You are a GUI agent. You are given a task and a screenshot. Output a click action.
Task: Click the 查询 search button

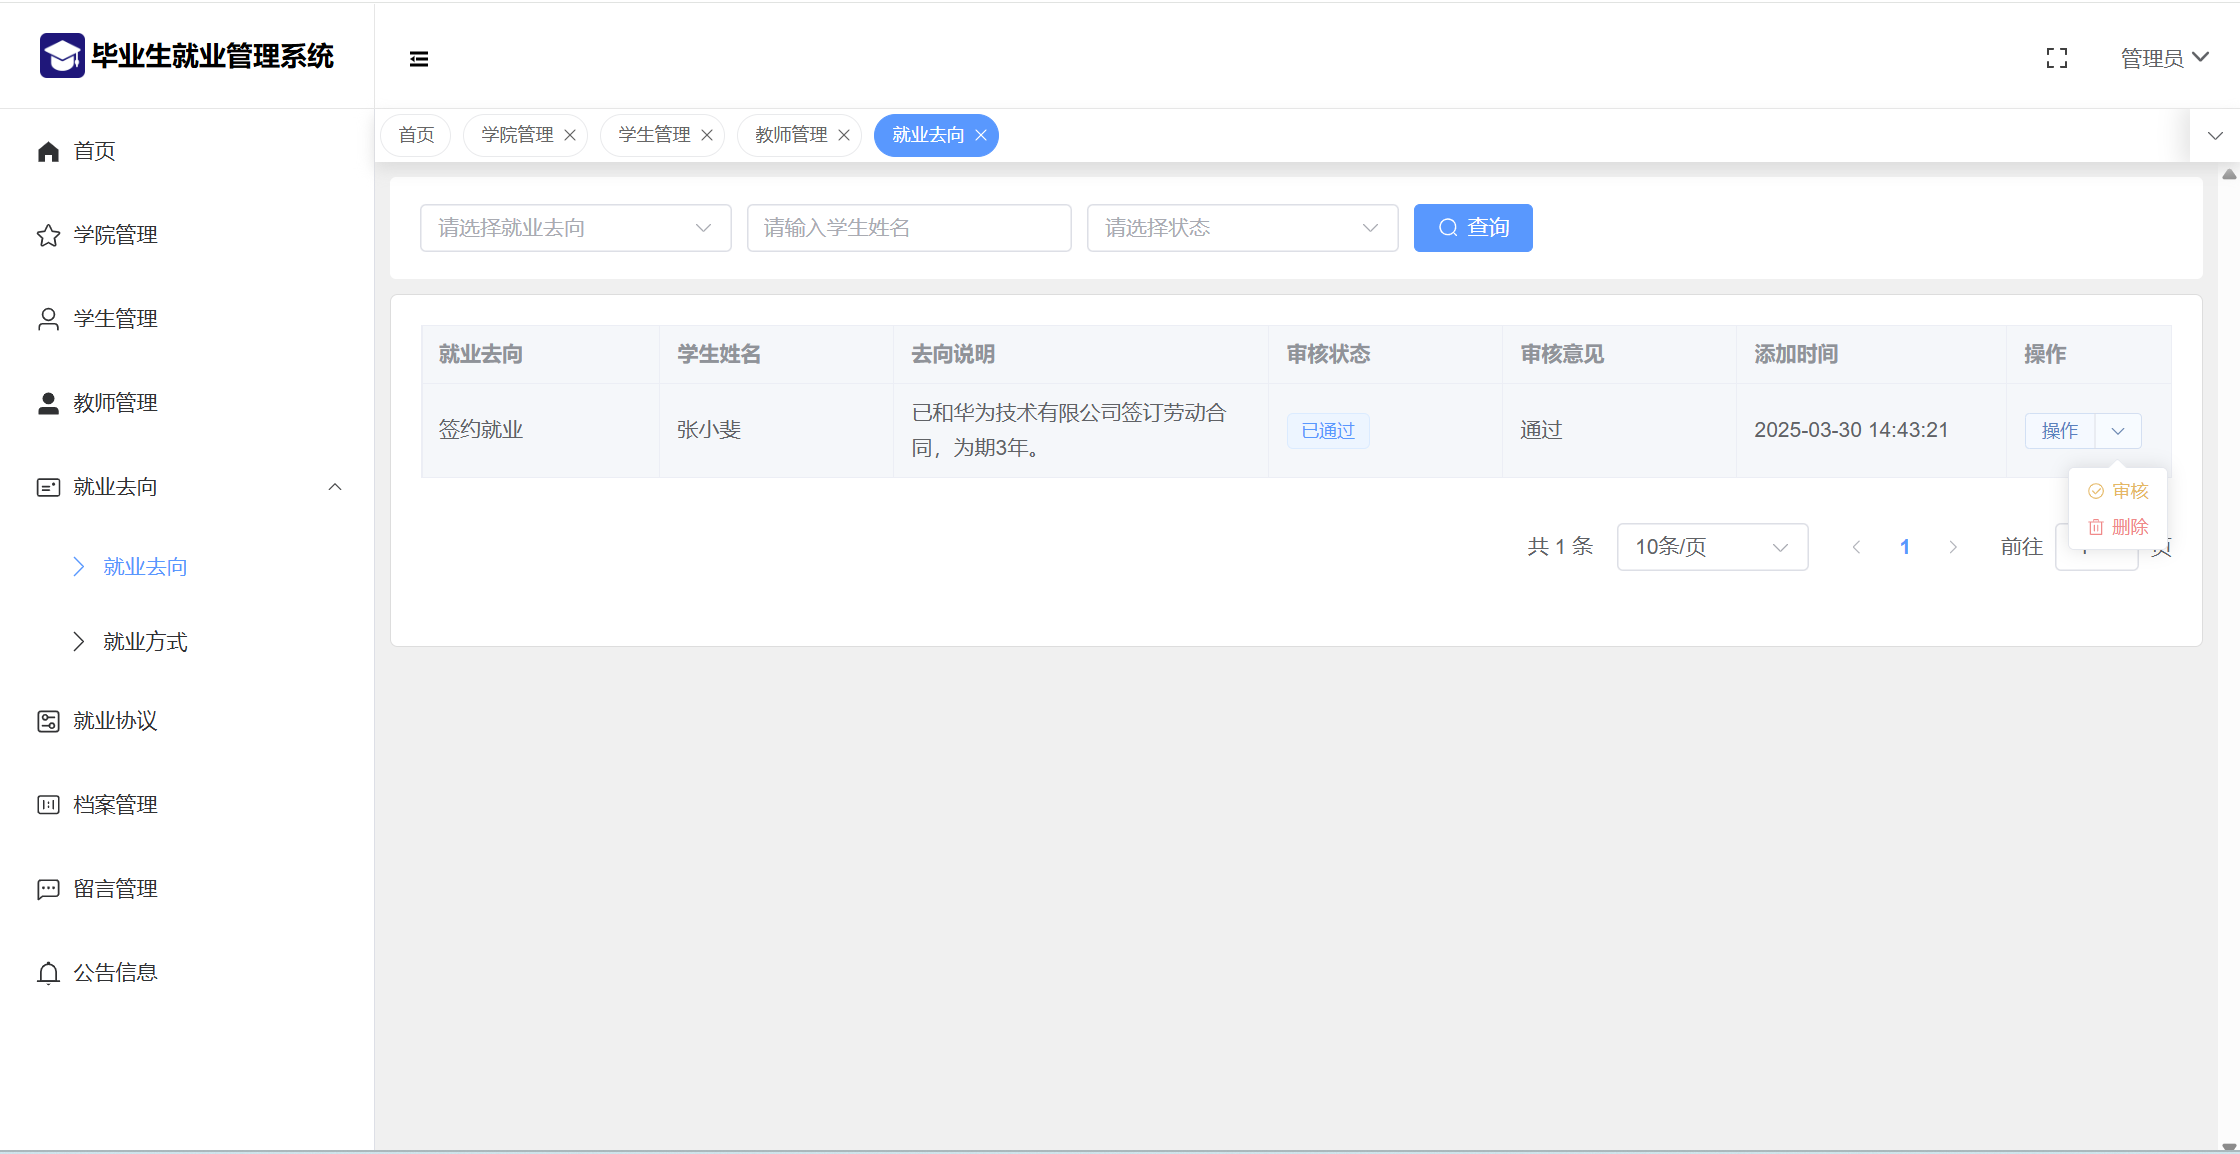point(1472,228)
